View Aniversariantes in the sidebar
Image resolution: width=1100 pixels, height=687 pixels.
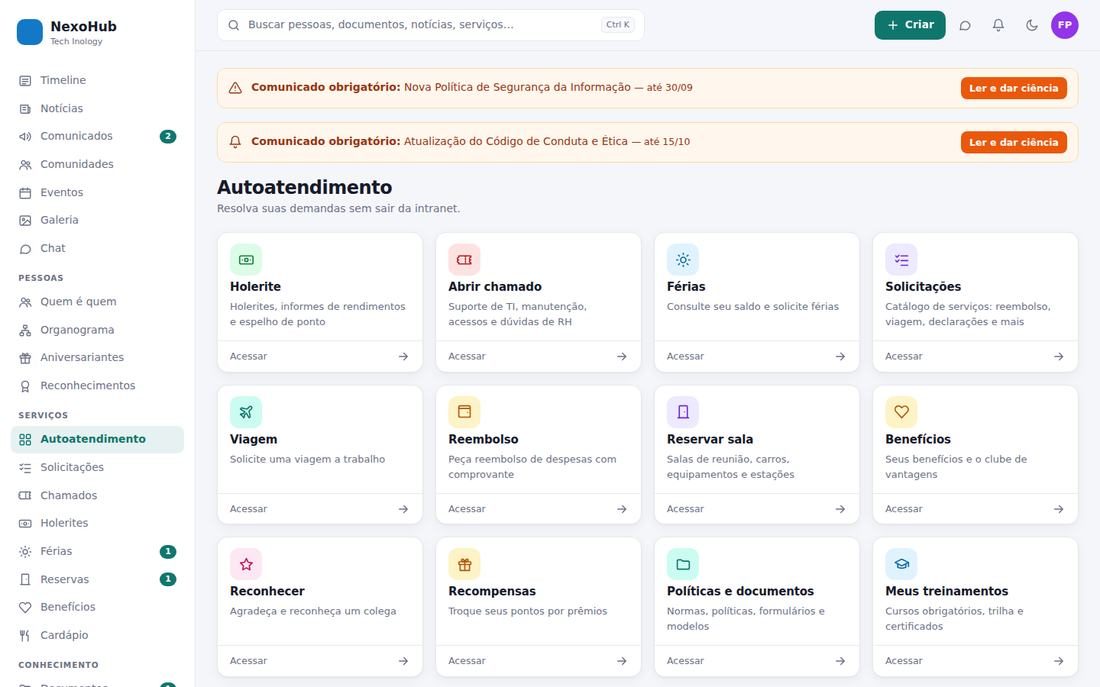tap(98, 357)
